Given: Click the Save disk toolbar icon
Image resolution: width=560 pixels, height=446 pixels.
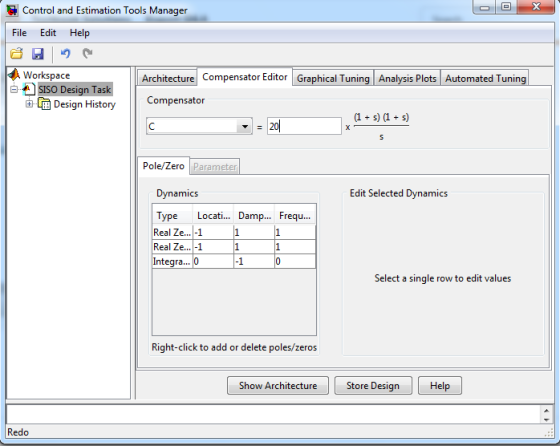Looking at the screenshot, I should (x=38, y=54).
